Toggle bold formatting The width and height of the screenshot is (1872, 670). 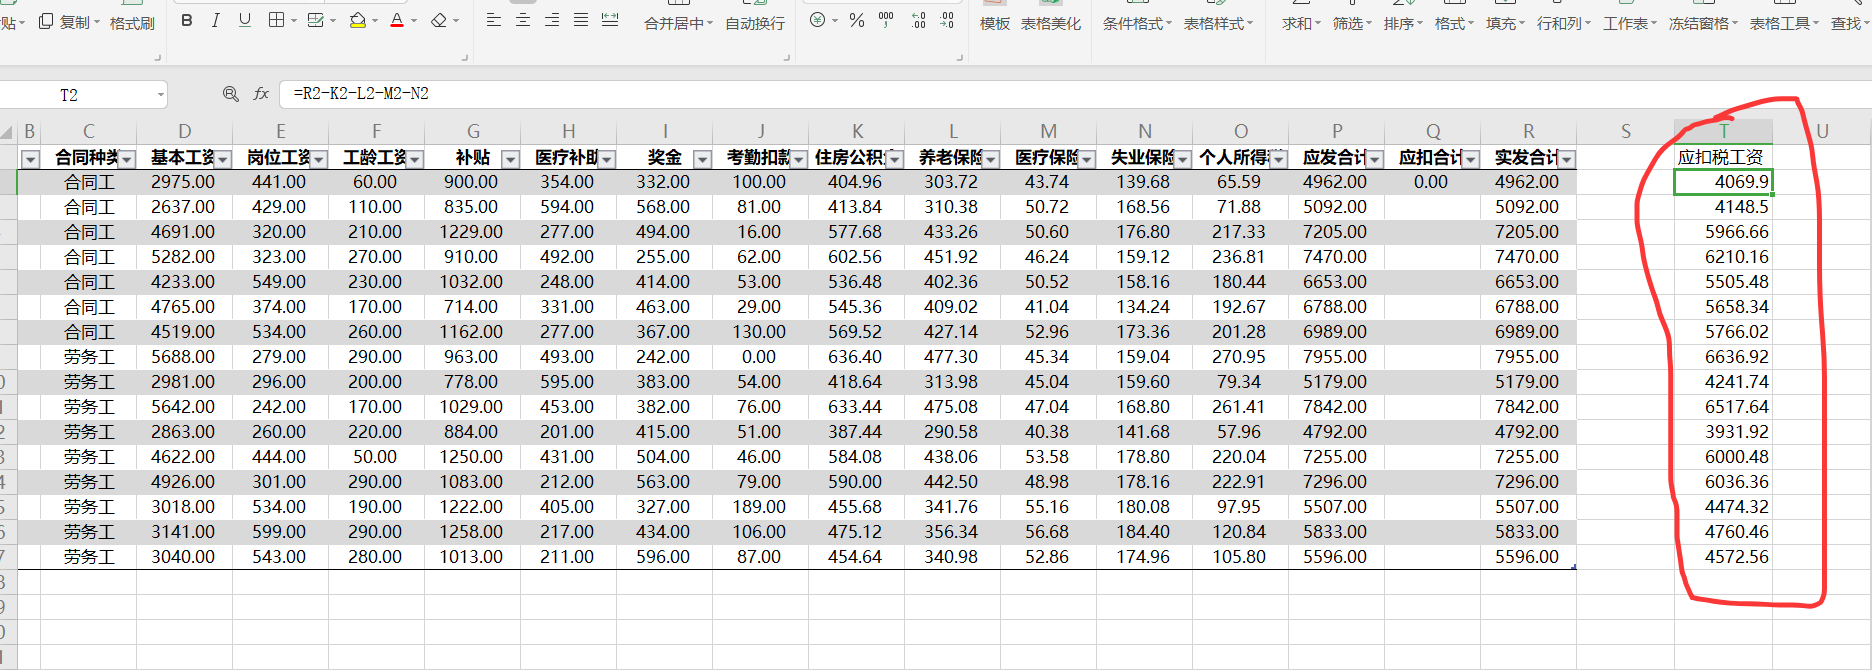click(187, 21)
